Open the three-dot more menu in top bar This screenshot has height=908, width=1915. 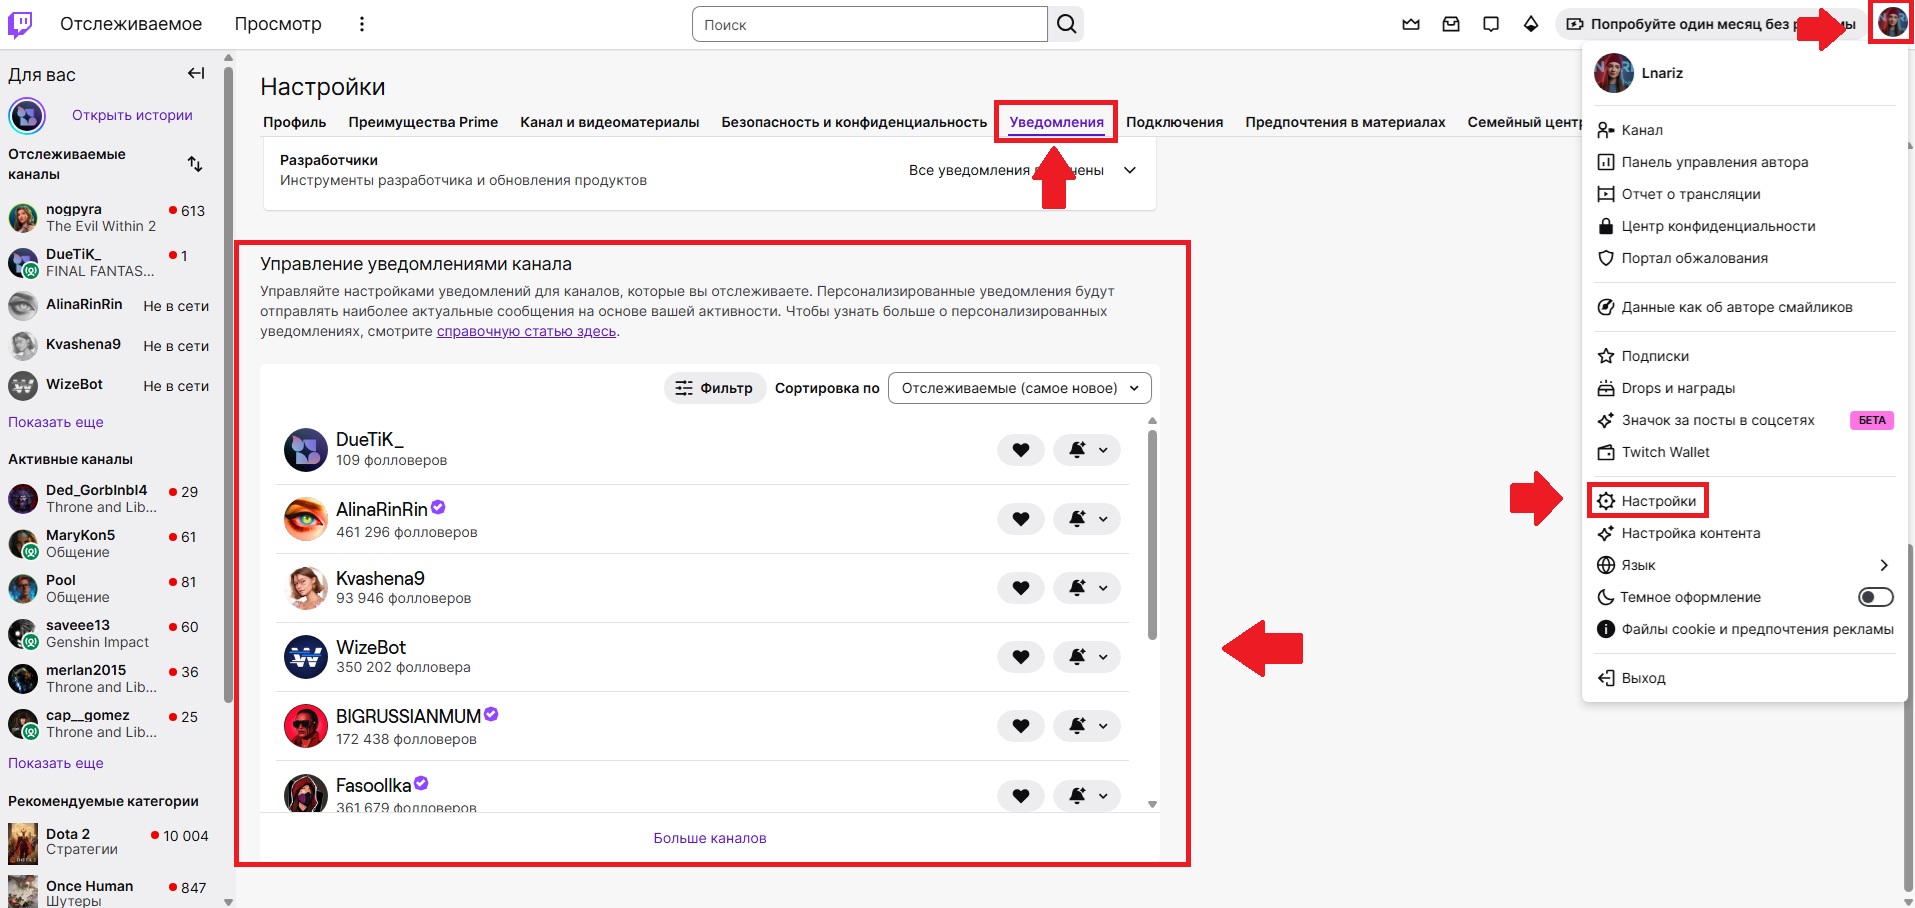tap(362, 24)
